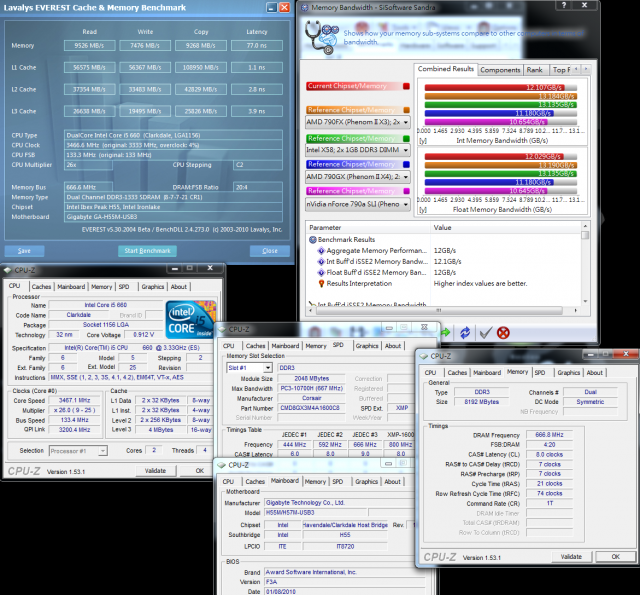Image resolution: width=640 pixels, height=595 pixels.
Task: Click the Benchmark Results globe icon
Action: point(313,240)
